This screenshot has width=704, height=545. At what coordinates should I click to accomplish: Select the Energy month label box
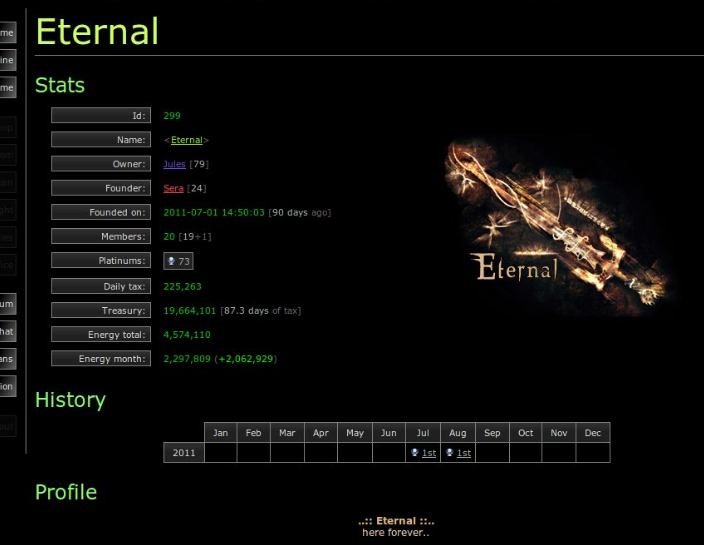tap(101, 358)
